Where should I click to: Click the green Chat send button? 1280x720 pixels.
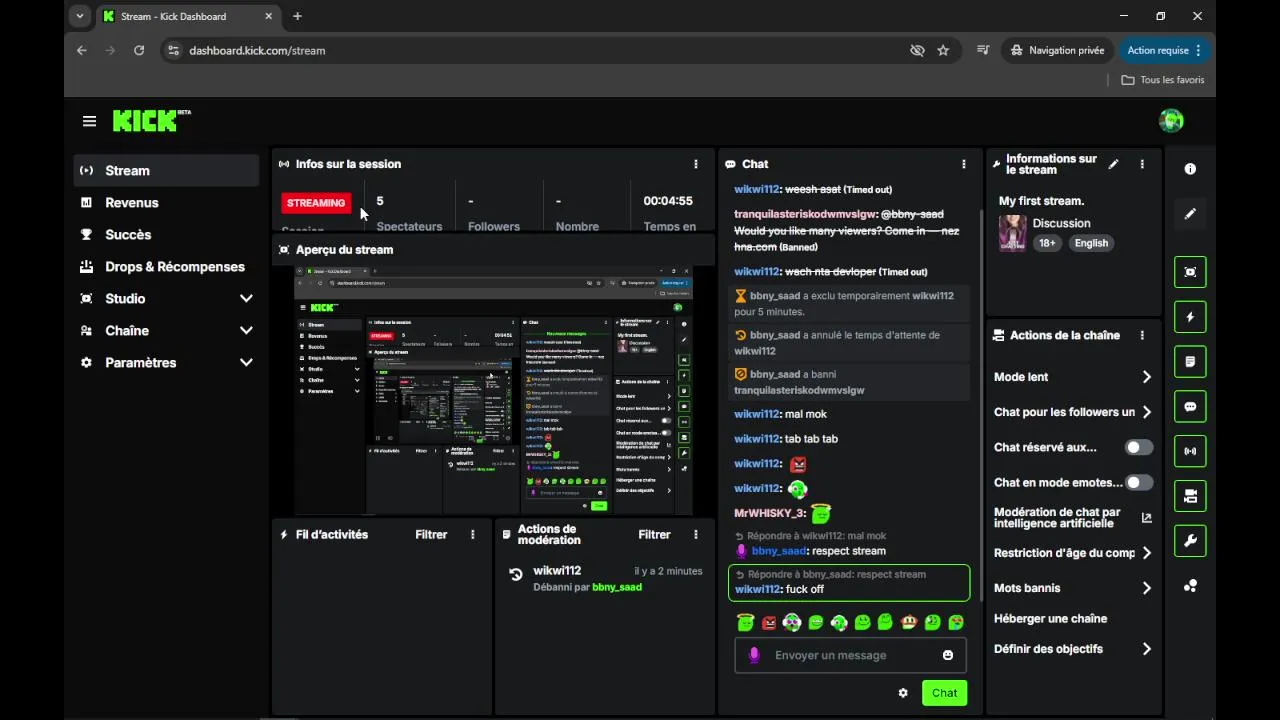pyautogui.click(x=944, y=693)
